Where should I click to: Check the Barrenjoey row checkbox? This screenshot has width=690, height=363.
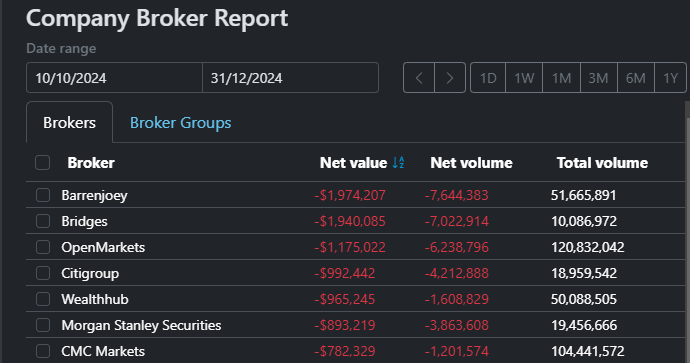(43, 195)
